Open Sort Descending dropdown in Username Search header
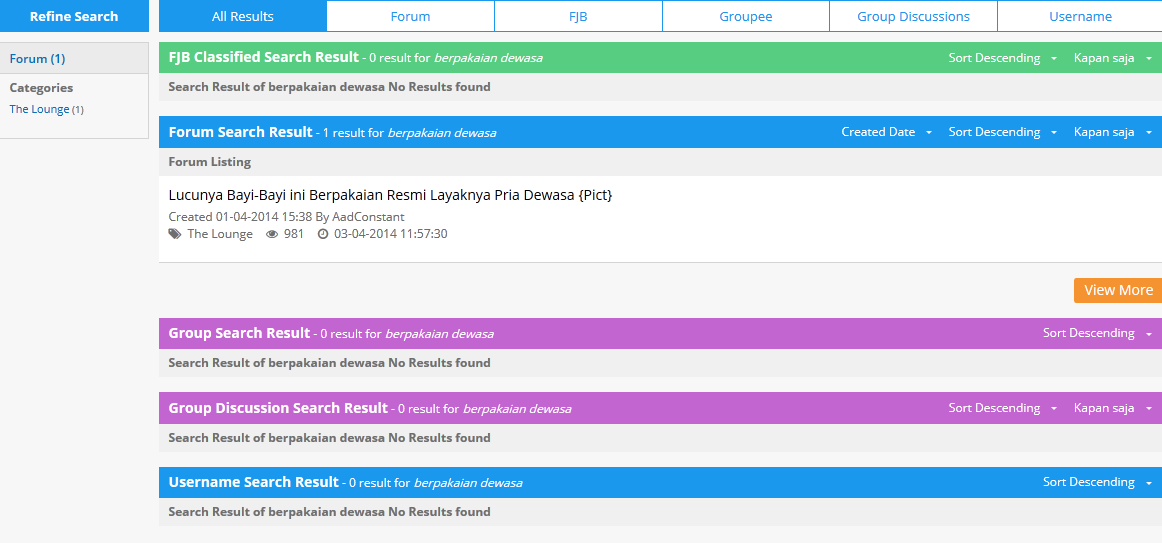 tap(1098, 482)
